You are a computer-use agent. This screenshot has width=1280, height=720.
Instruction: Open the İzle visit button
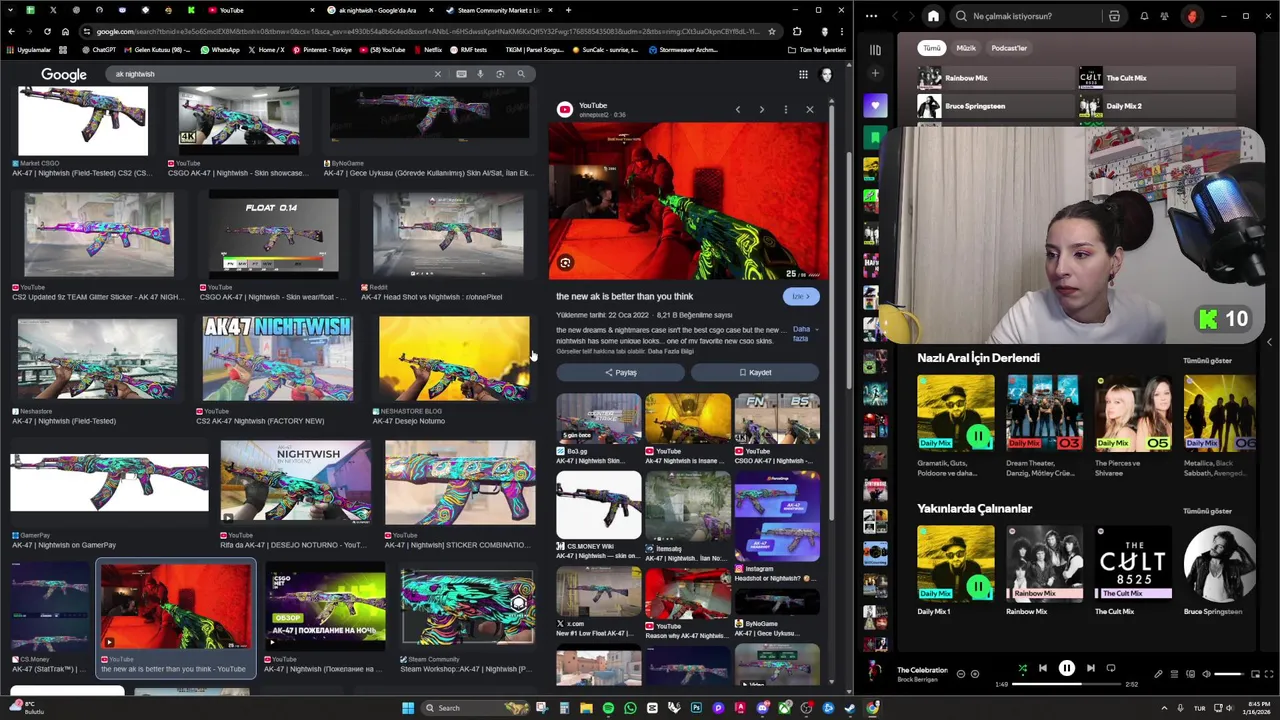801,296
